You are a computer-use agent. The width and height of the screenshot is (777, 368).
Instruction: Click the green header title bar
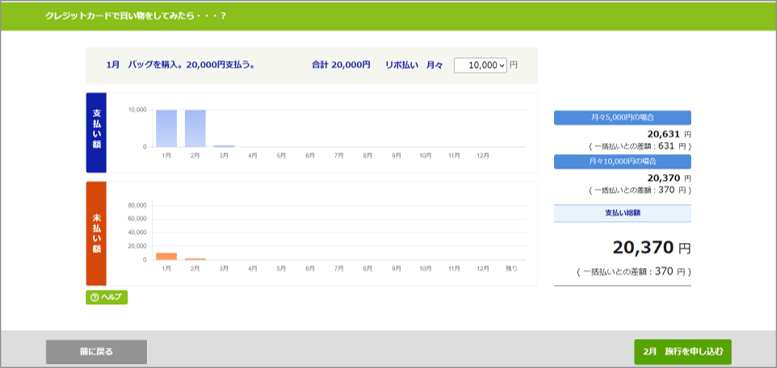point(388,16)
